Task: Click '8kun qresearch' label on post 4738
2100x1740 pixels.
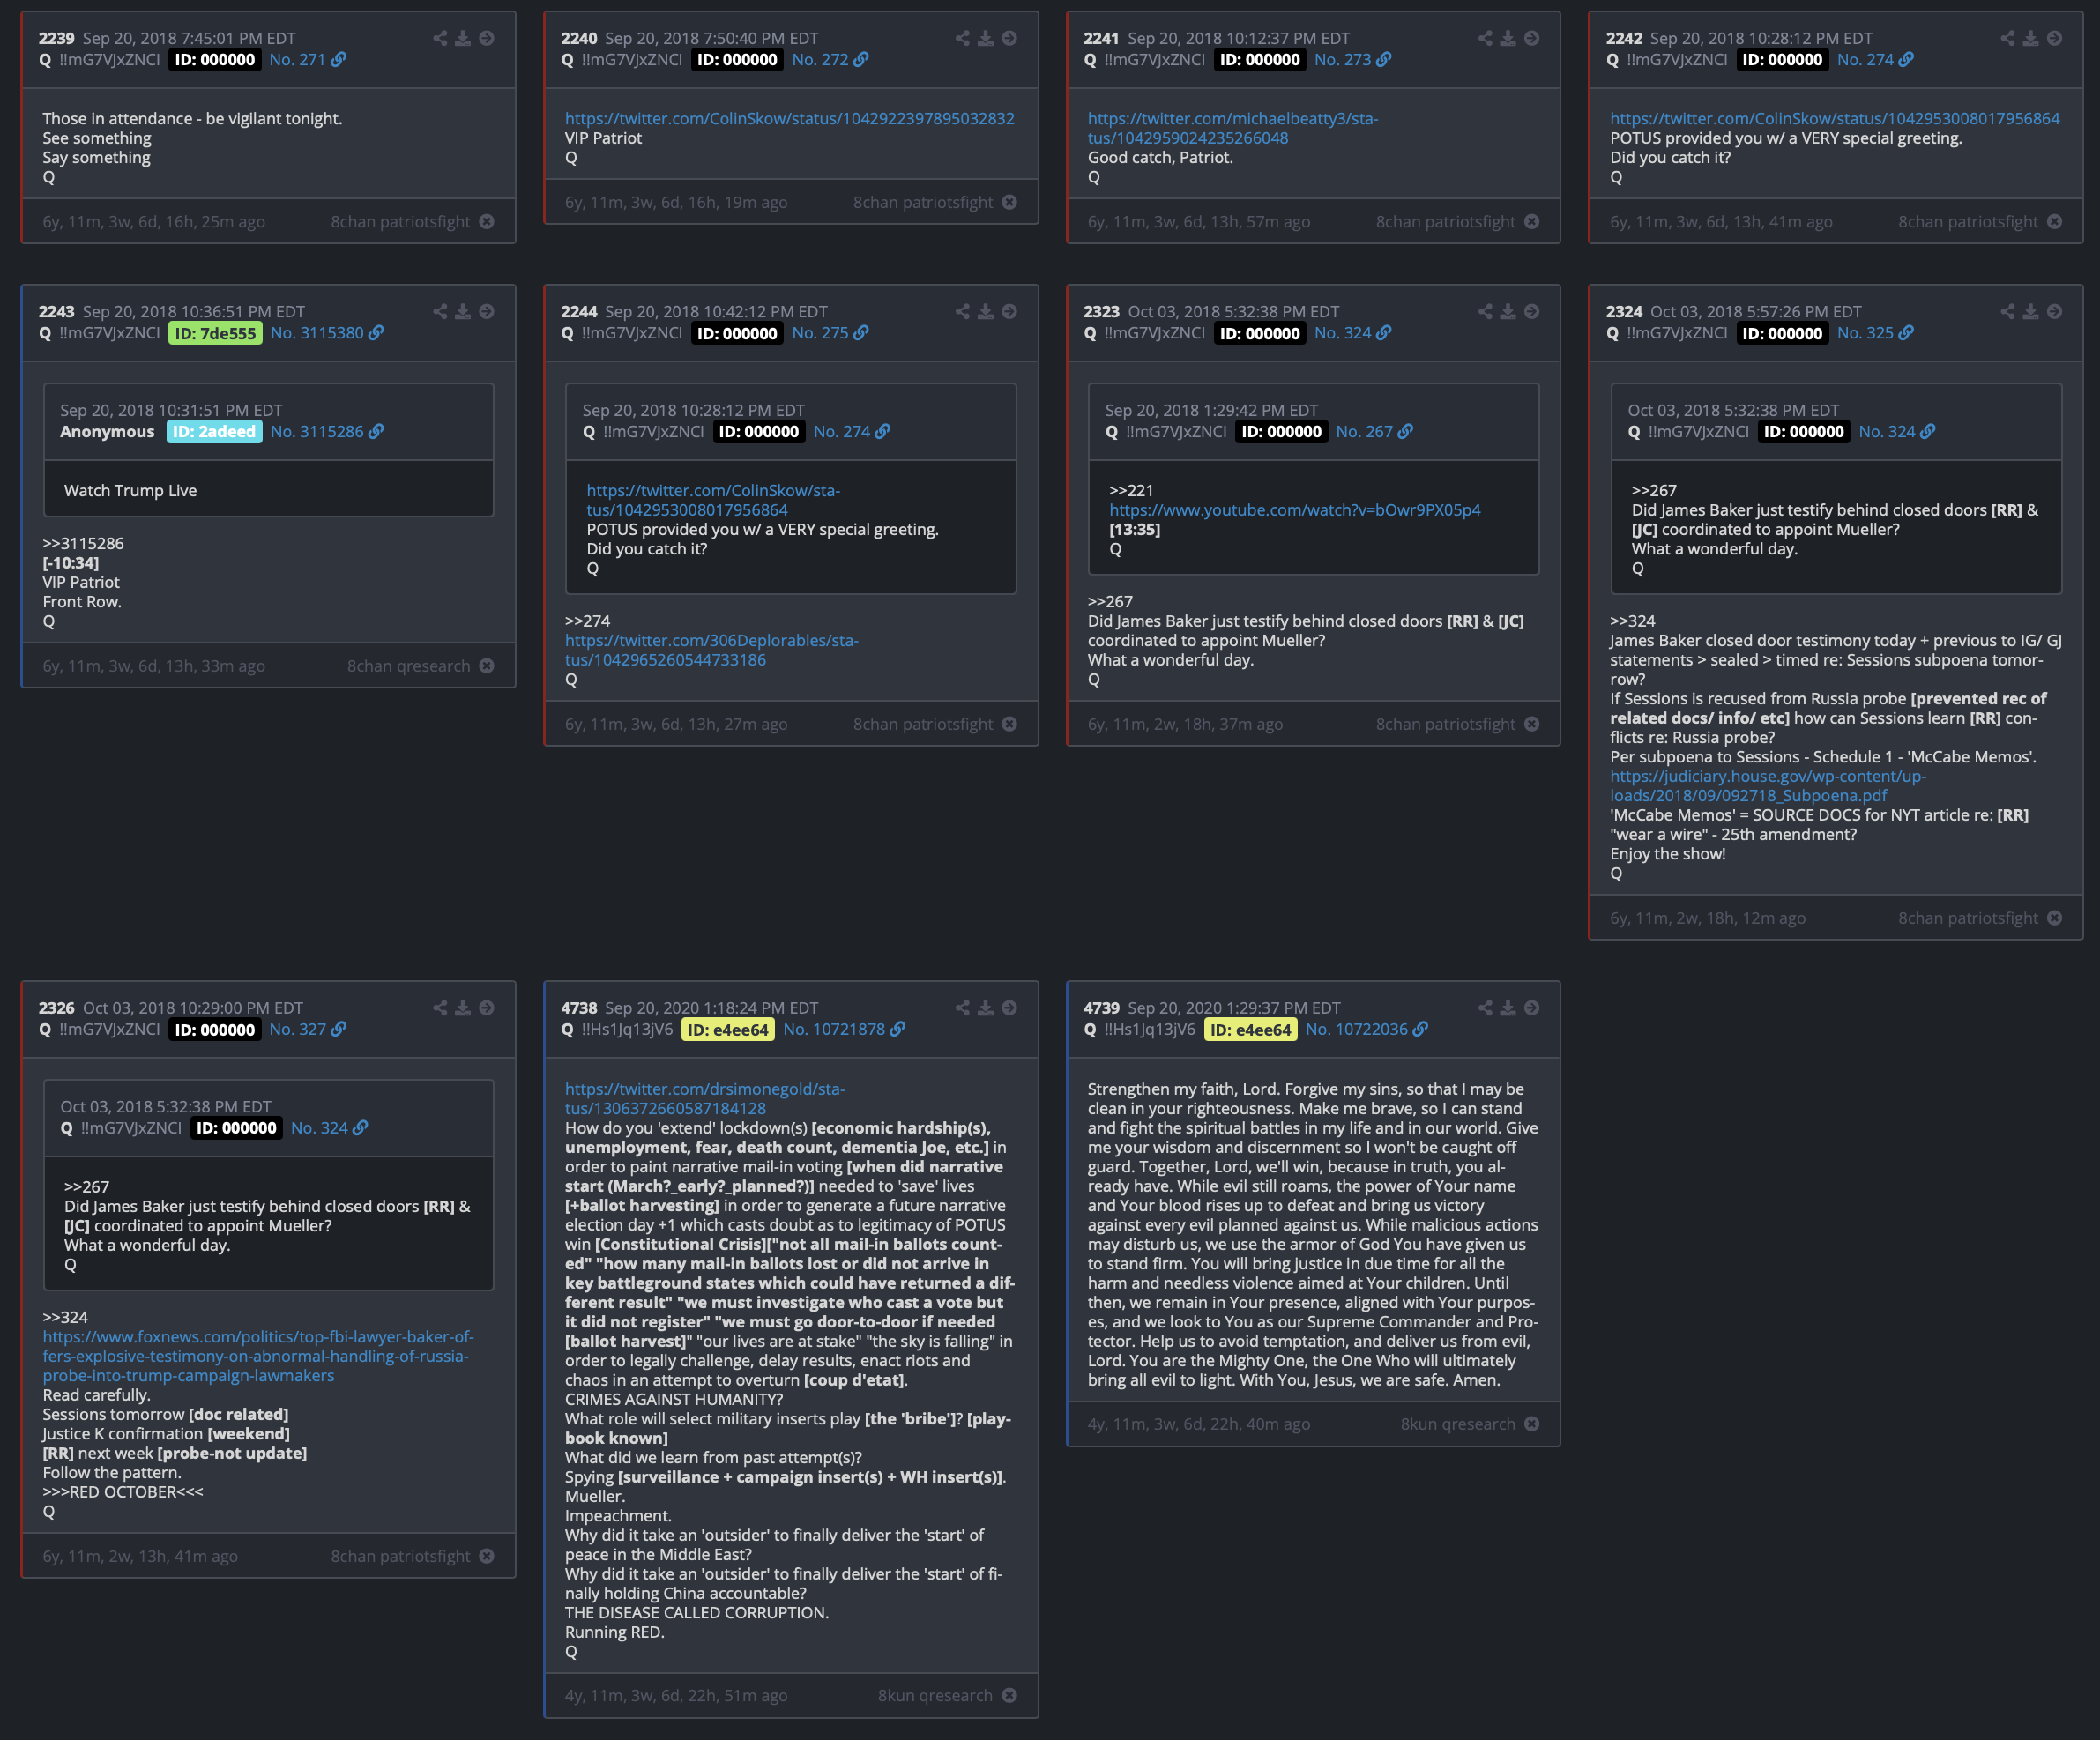Action: [x=935, y=1695]
